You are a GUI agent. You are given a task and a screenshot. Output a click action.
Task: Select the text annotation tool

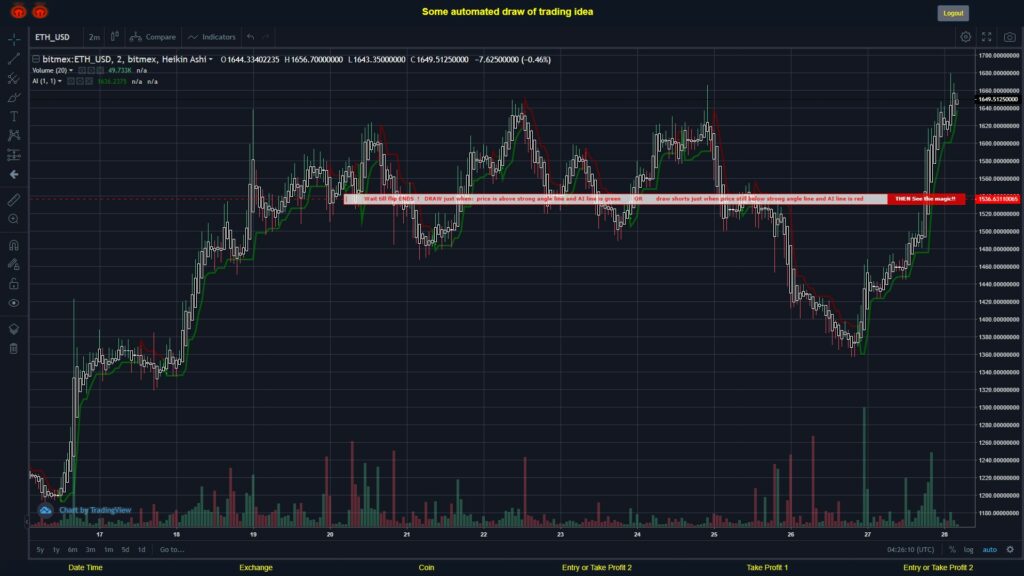click(14, 116)
